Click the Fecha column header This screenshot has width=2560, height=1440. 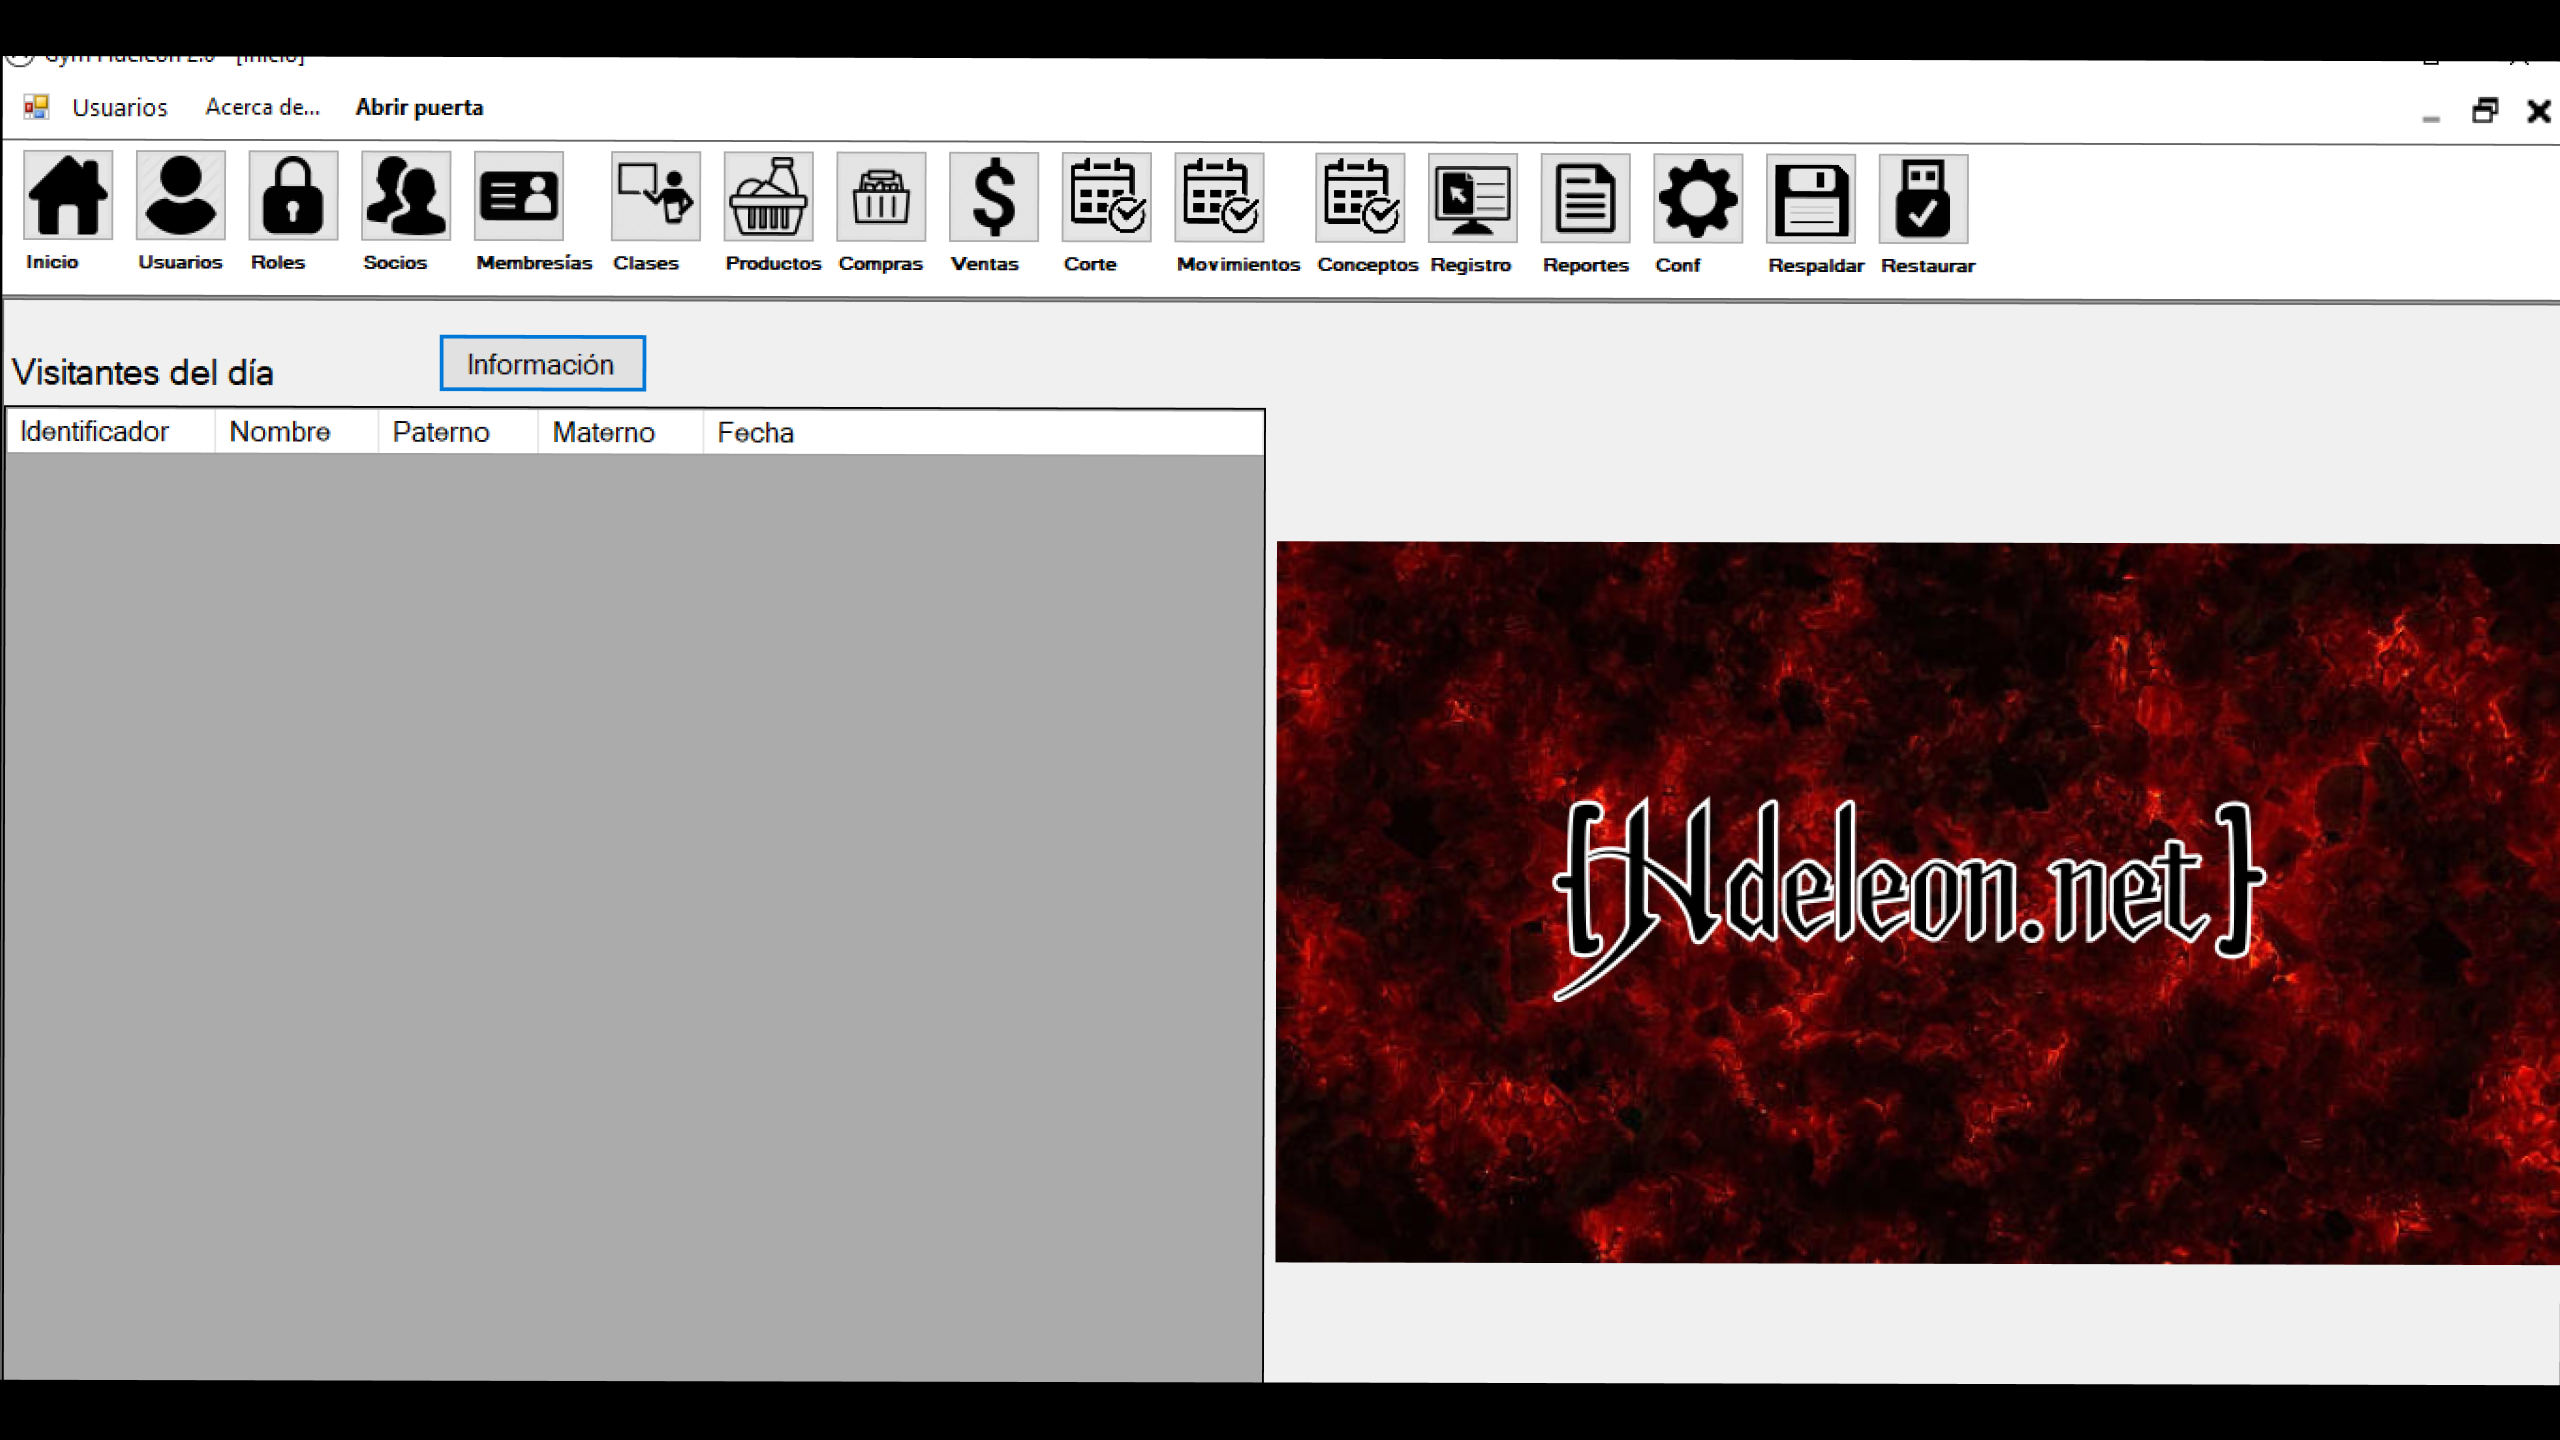point(755,433)
